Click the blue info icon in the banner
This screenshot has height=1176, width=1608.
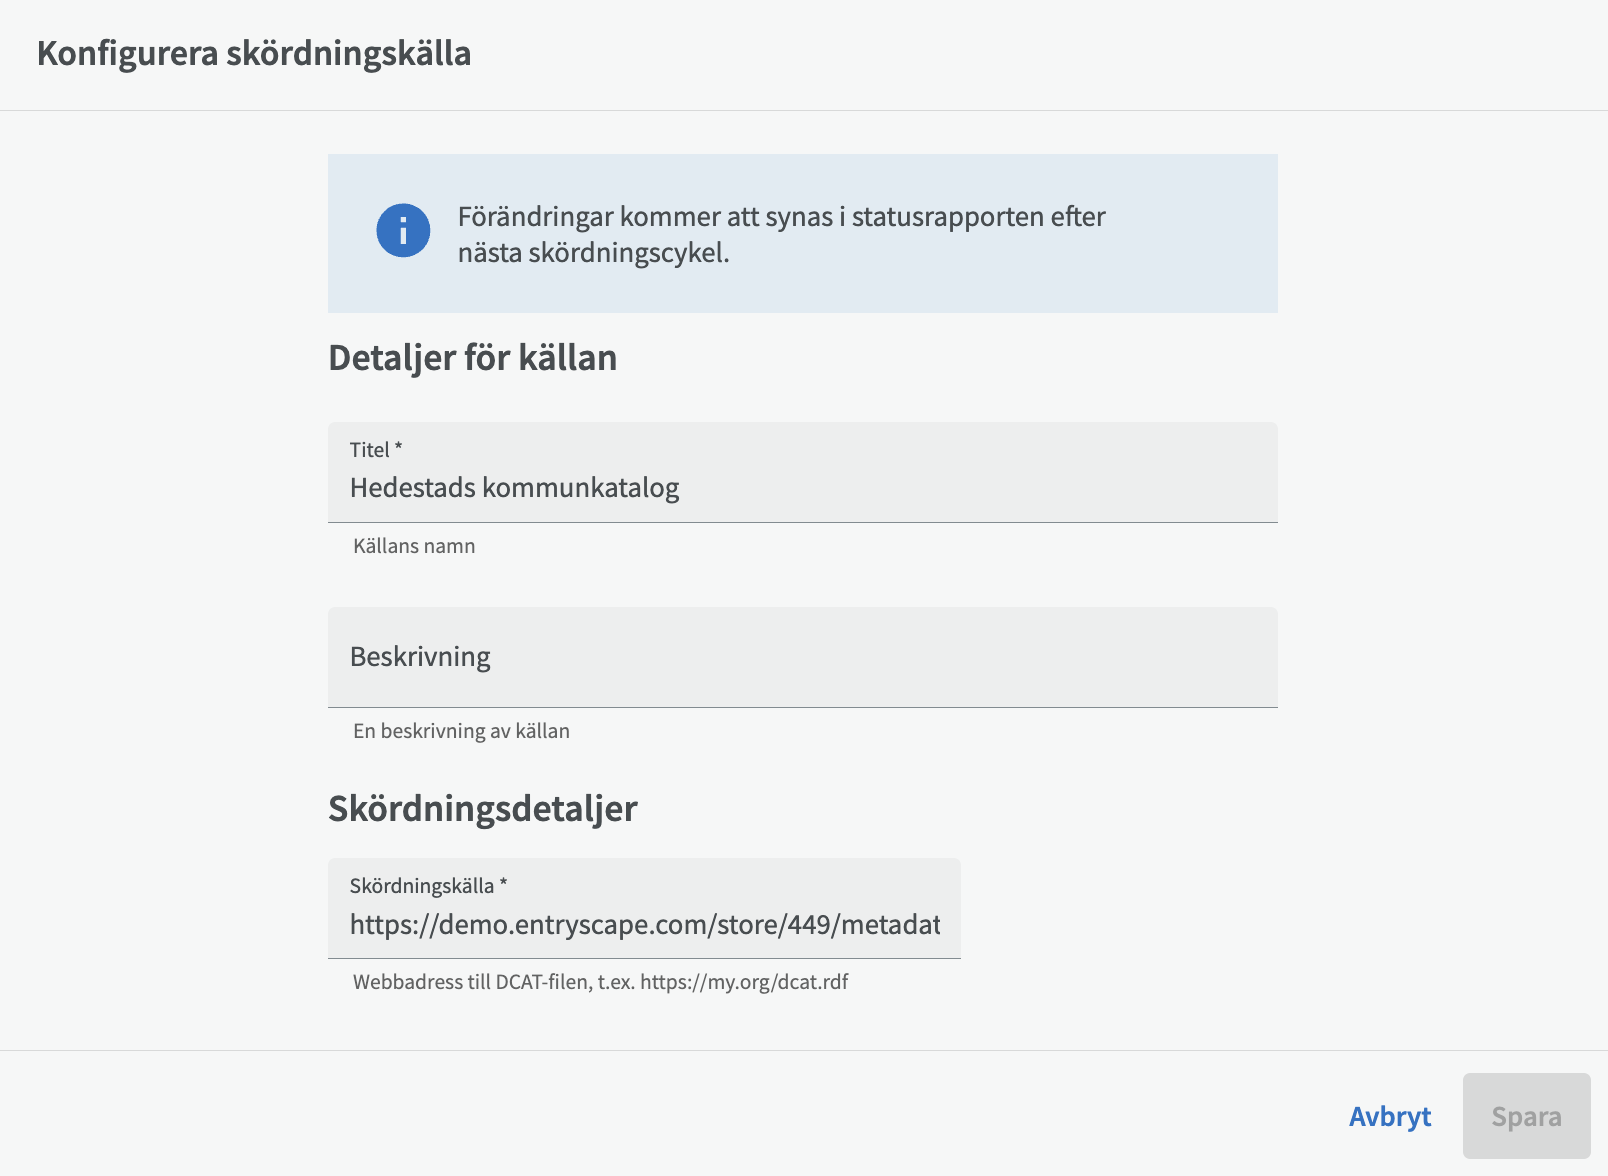pos(403,231)
